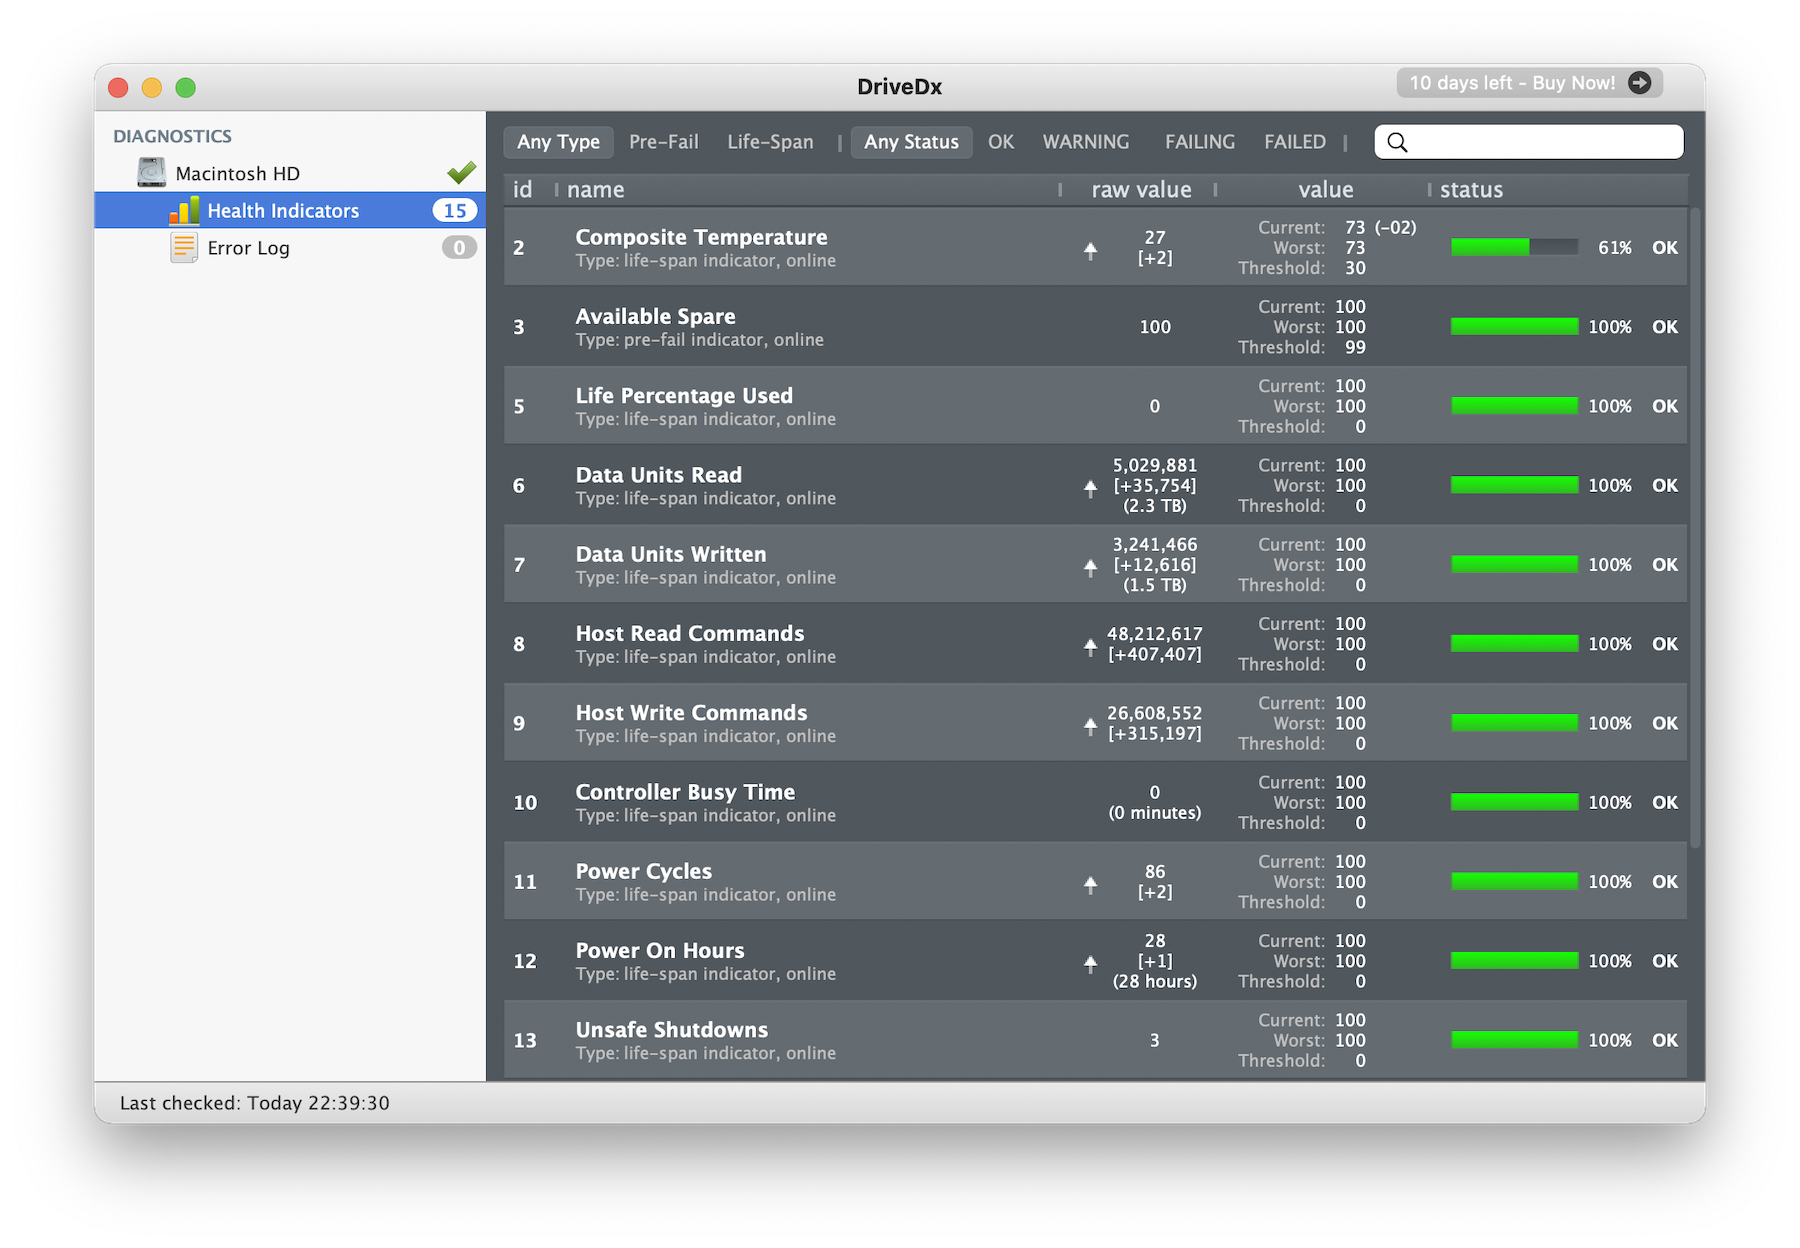Filter indicators by FAILED status
The width and height of the screenshot is (1800, 1248).
1295,142
